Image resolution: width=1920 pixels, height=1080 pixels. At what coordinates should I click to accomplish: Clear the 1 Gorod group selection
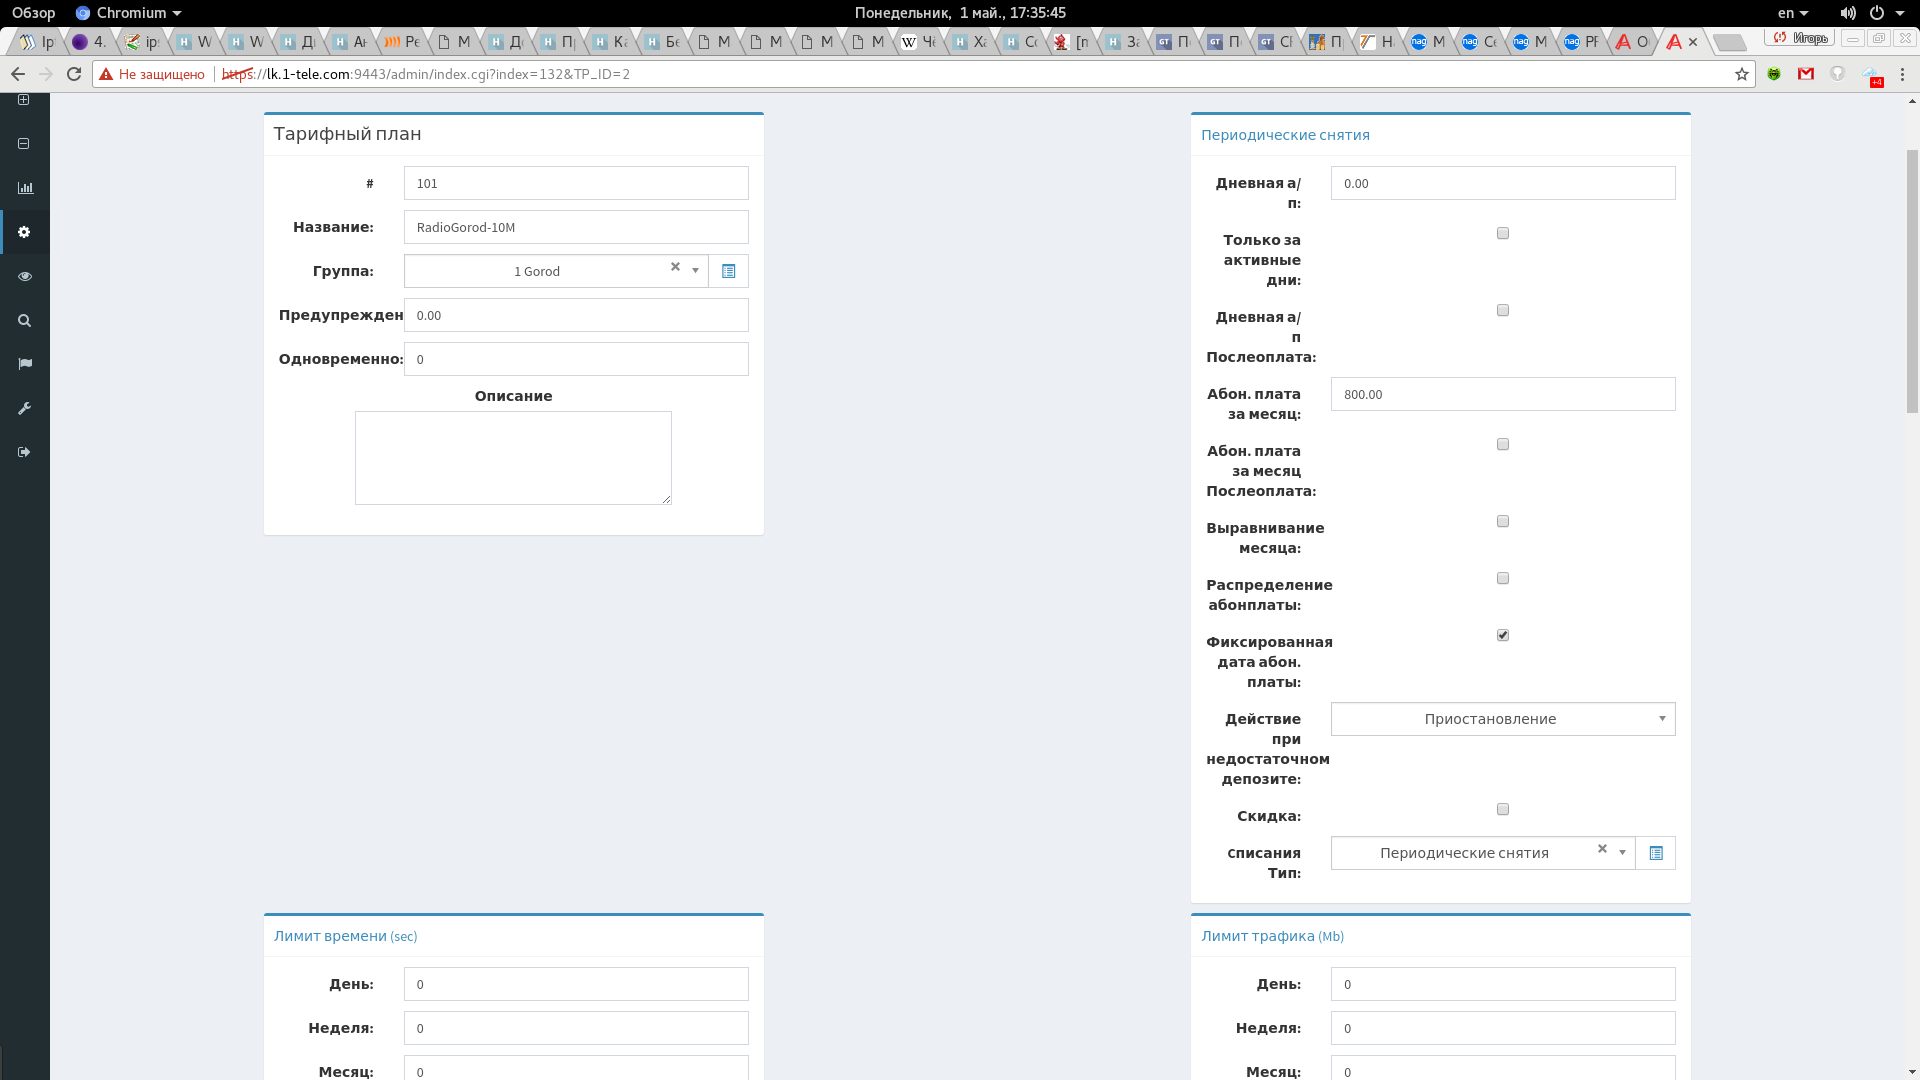coord(675,267)
